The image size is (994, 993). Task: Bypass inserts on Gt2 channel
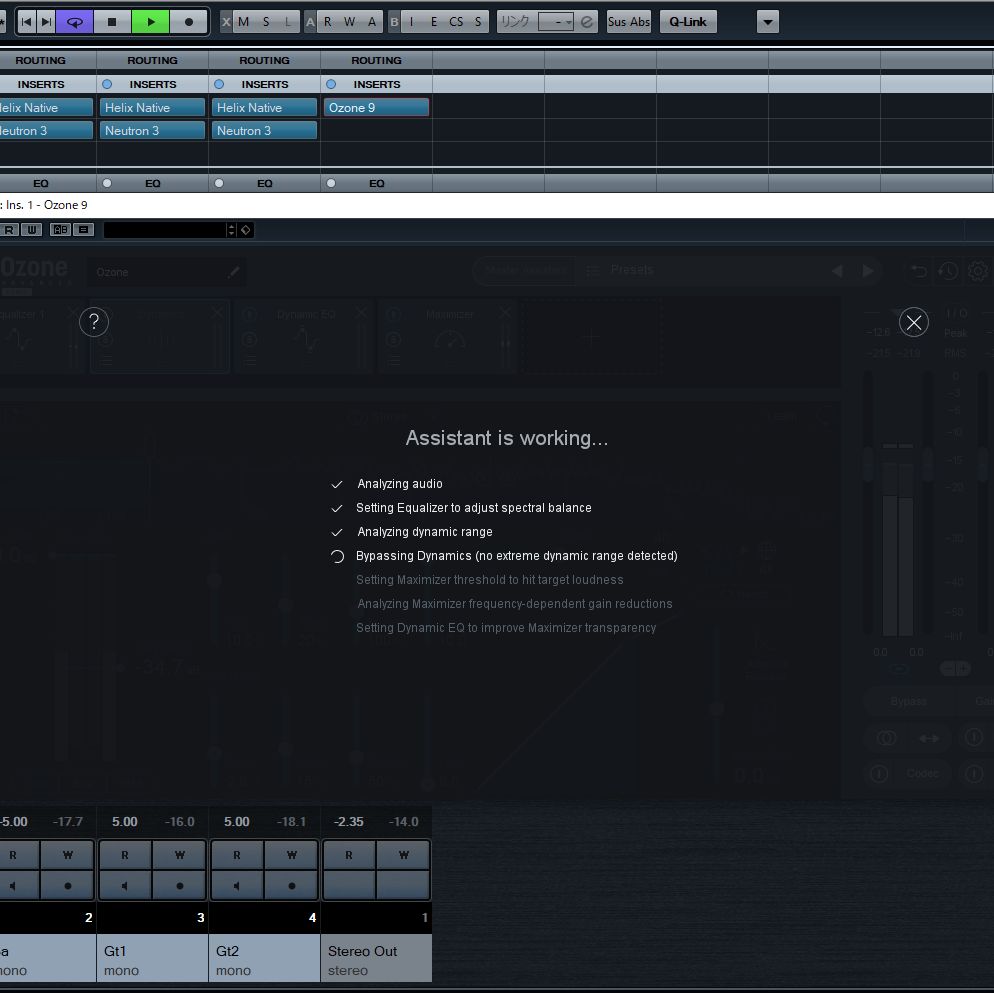point(219,84)
